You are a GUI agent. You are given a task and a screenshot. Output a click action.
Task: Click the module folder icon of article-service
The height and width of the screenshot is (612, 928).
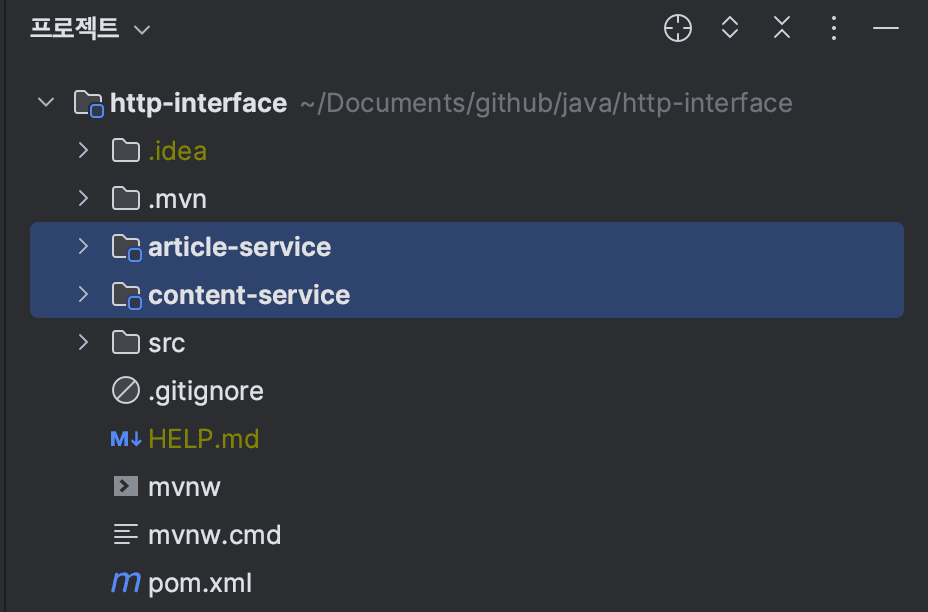[126, 247]
